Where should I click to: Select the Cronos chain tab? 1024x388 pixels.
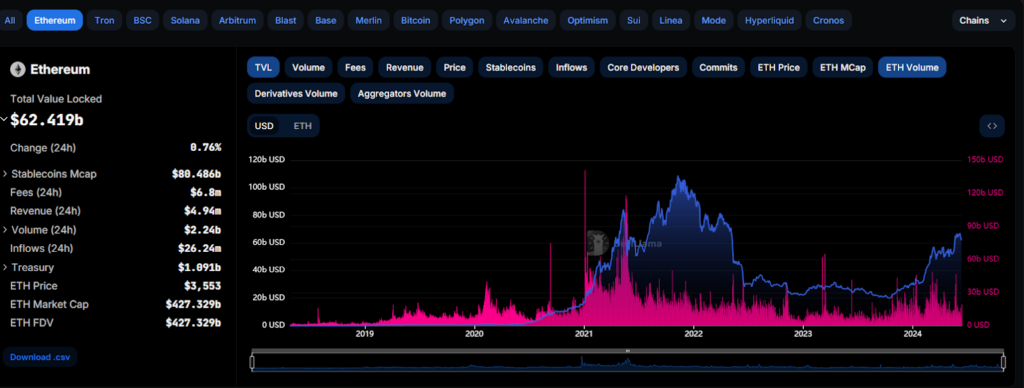point(828,20)
